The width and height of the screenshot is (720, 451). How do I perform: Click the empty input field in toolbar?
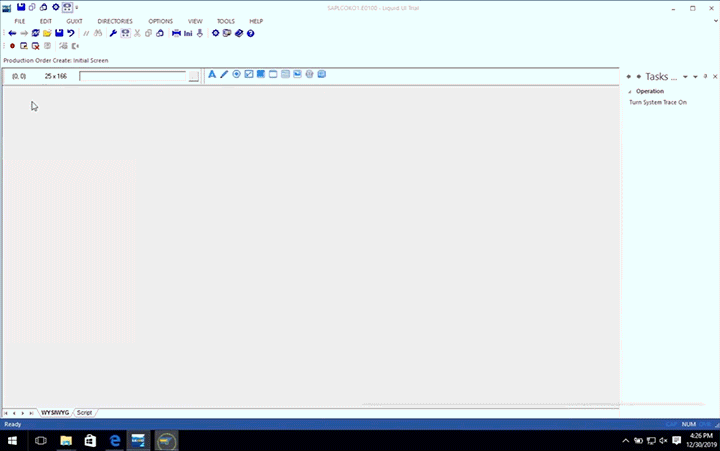pos(133,76)
